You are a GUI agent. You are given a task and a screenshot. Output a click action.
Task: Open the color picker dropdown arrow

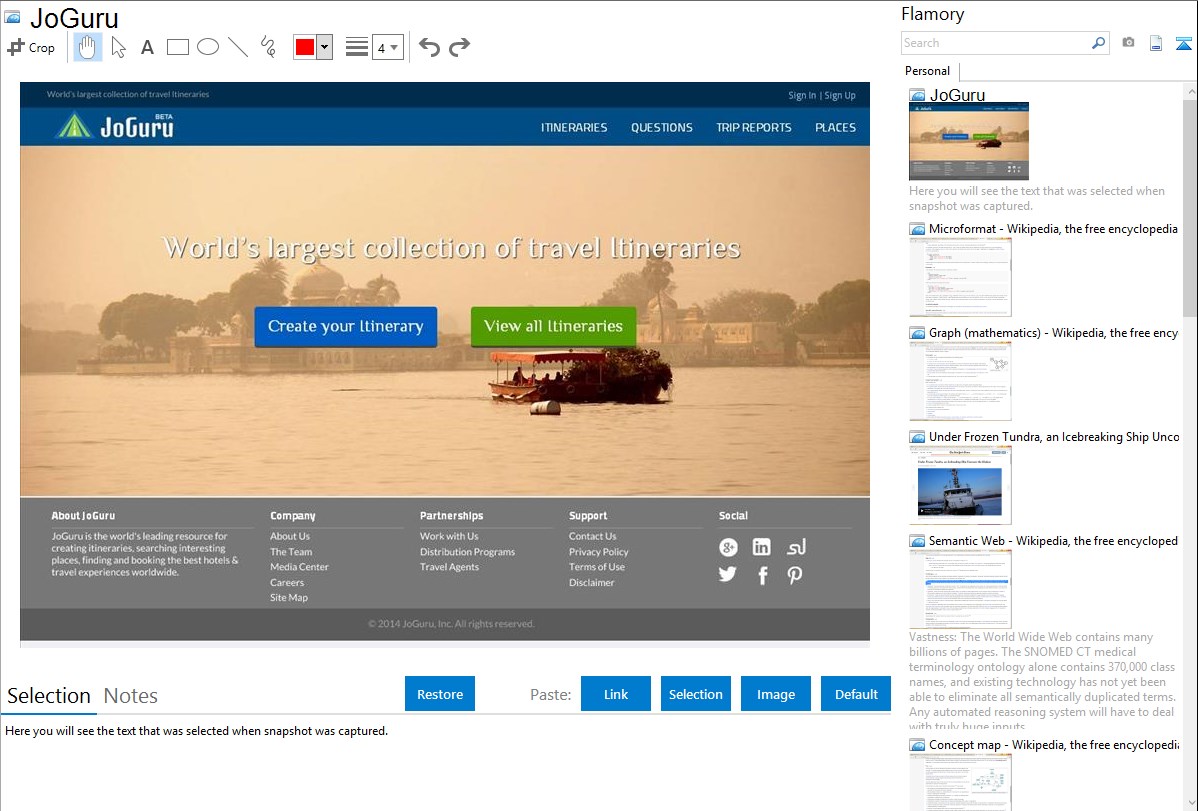point(324,47)
